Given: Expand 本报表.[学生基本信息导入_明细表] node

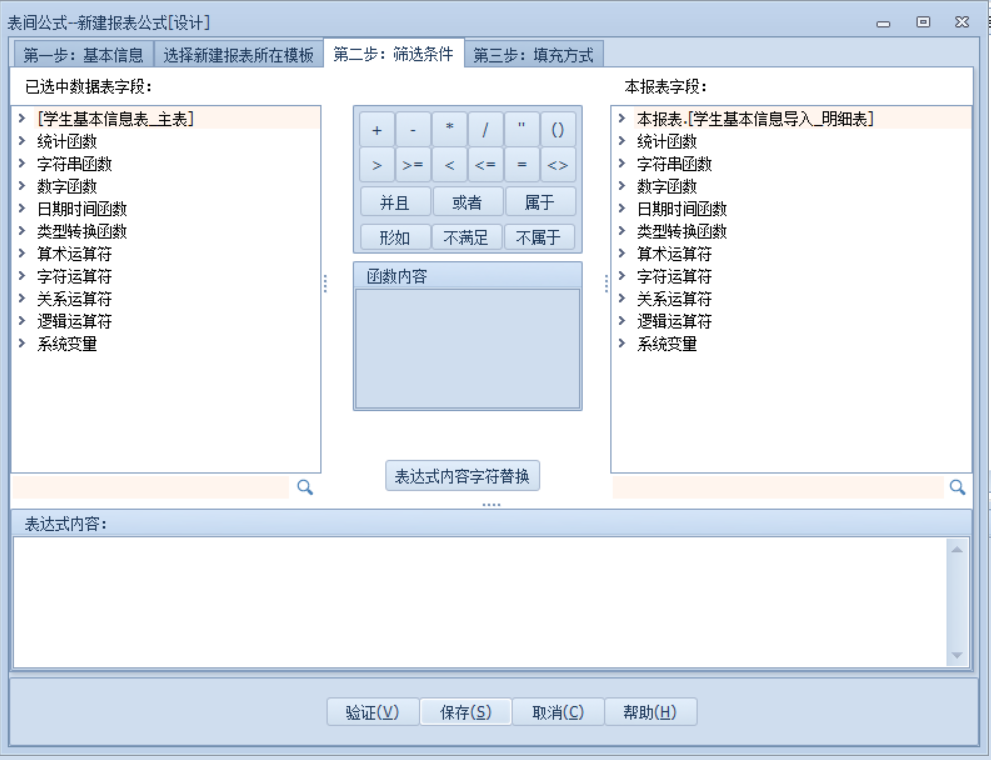Looking at the screenshot, I should pyautogui.click(x=621, y=119).
